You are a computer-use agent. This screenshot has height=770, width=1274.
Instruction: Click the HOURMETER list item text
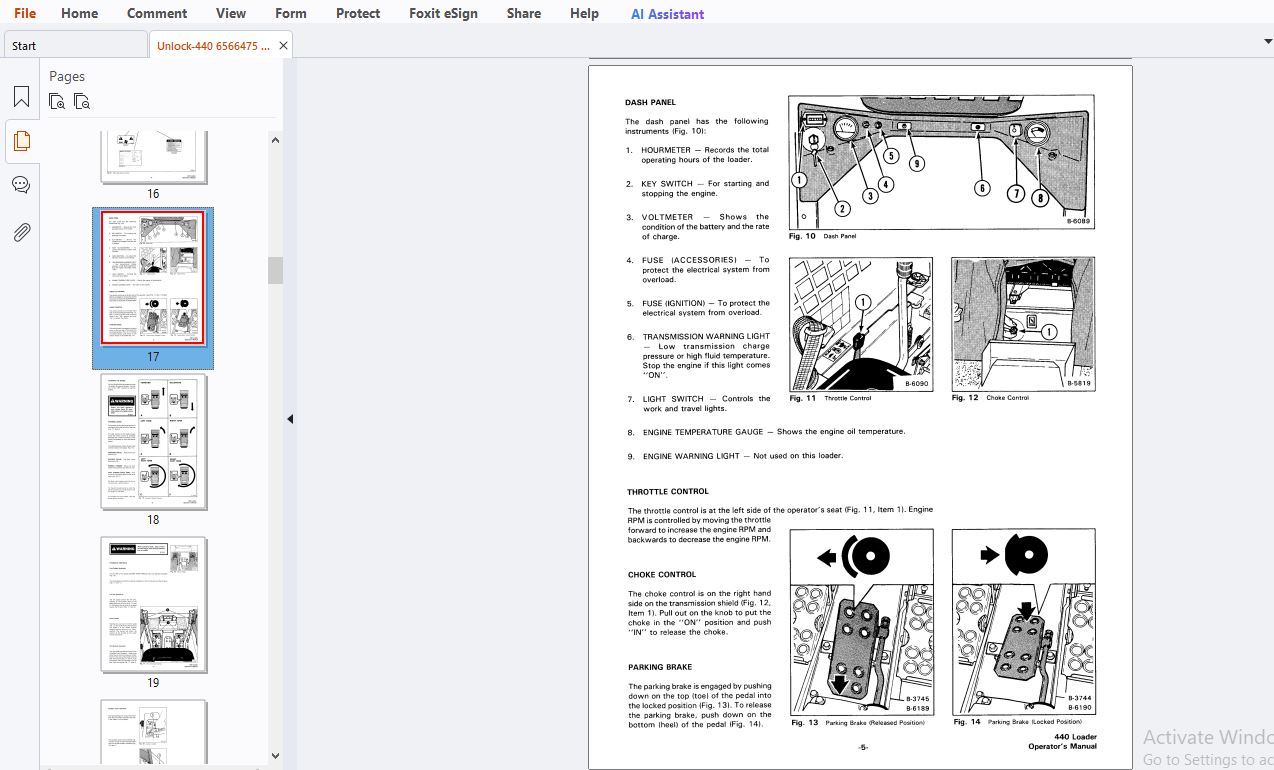[705, 155]
